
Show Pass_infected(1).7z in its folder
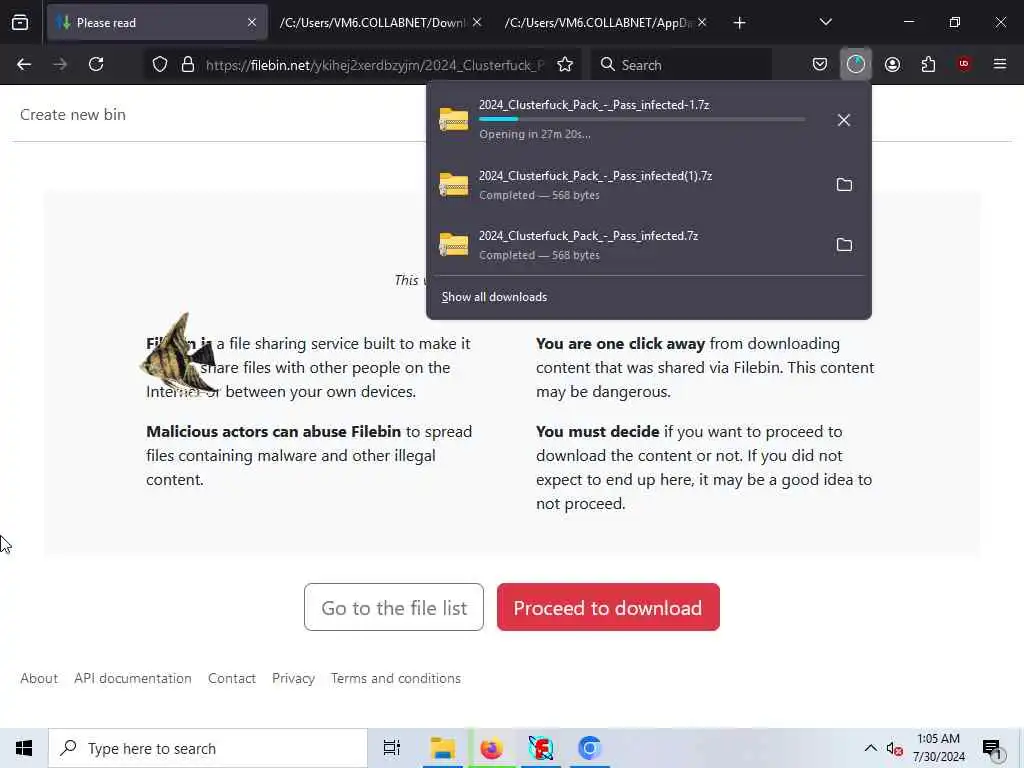coord(844,185)
